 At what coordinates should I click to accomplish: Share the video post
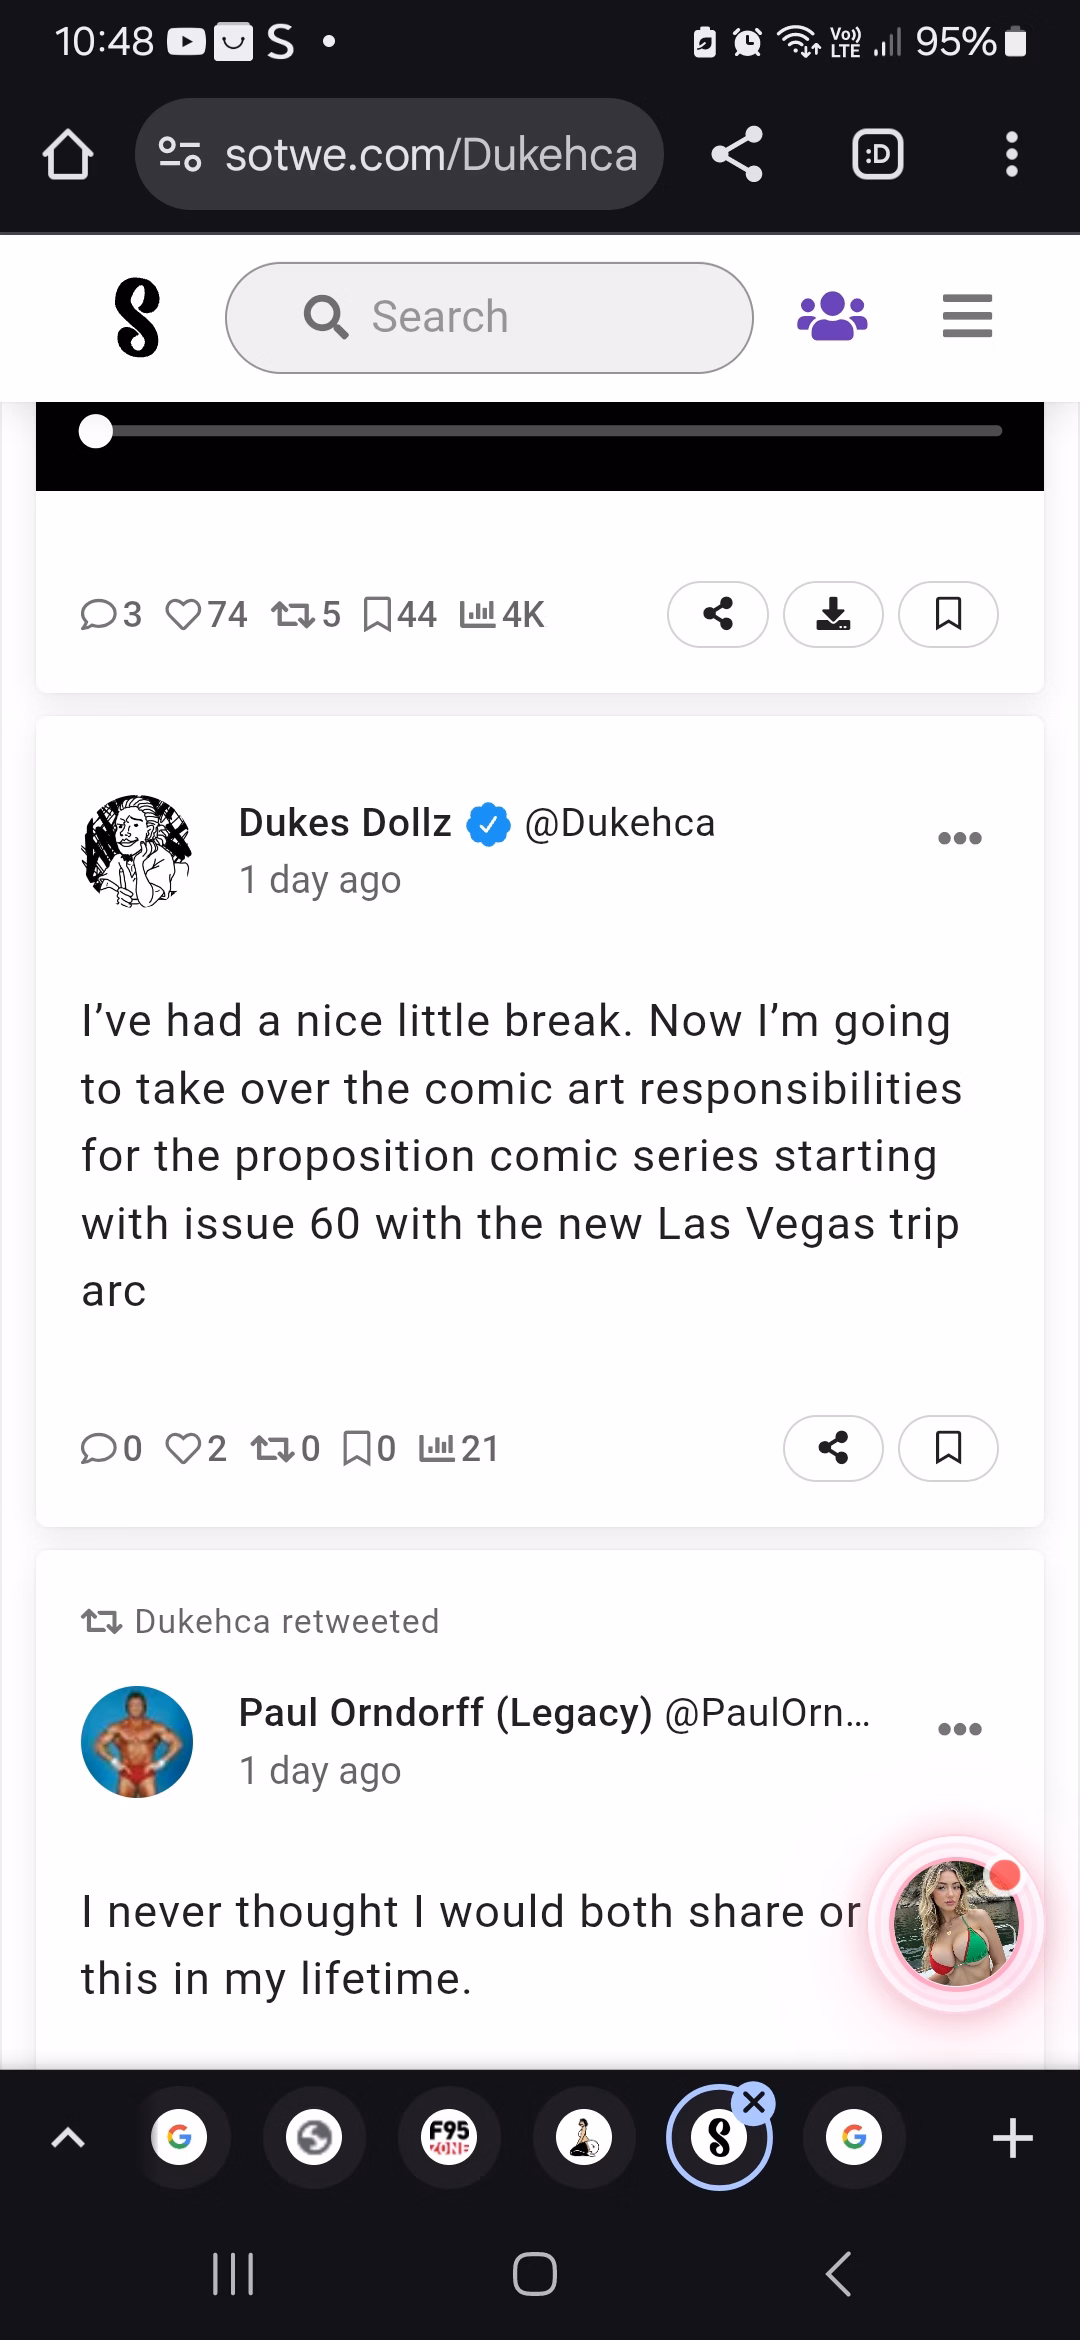pos(717,614)
